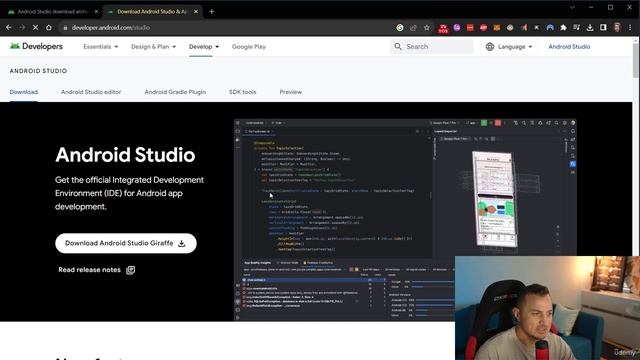Select the SDK tools tab
This screenshot has height=360, width=640.
coord(242,92)
